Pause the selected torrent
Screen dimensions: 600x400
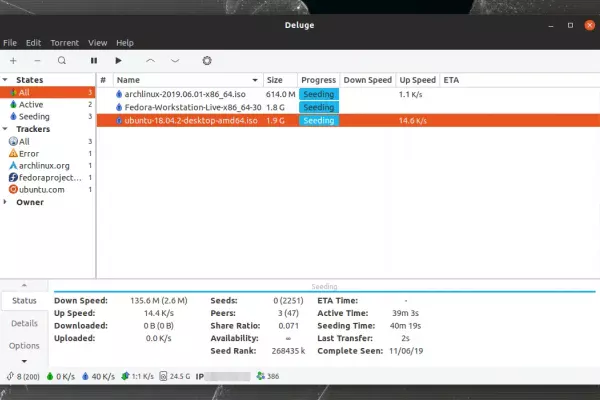(94, 60)
